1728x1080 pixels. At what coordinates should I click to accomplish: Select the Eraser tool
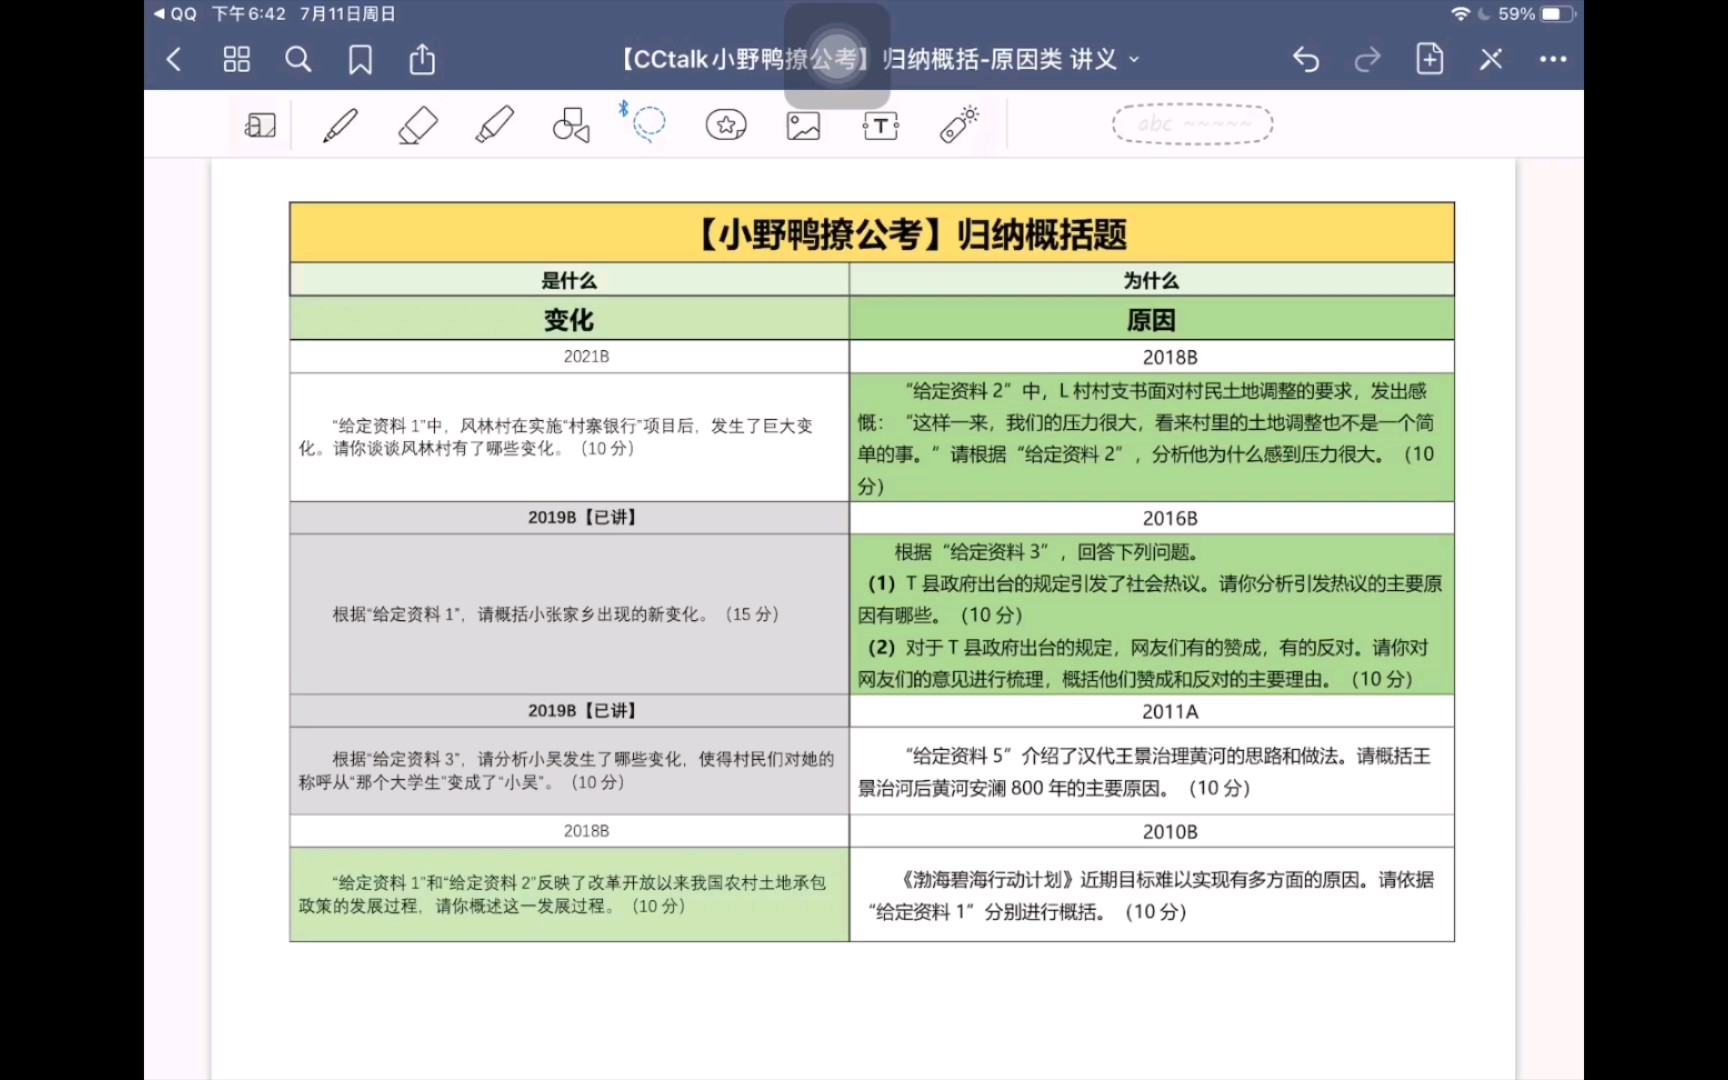(418, 125)
